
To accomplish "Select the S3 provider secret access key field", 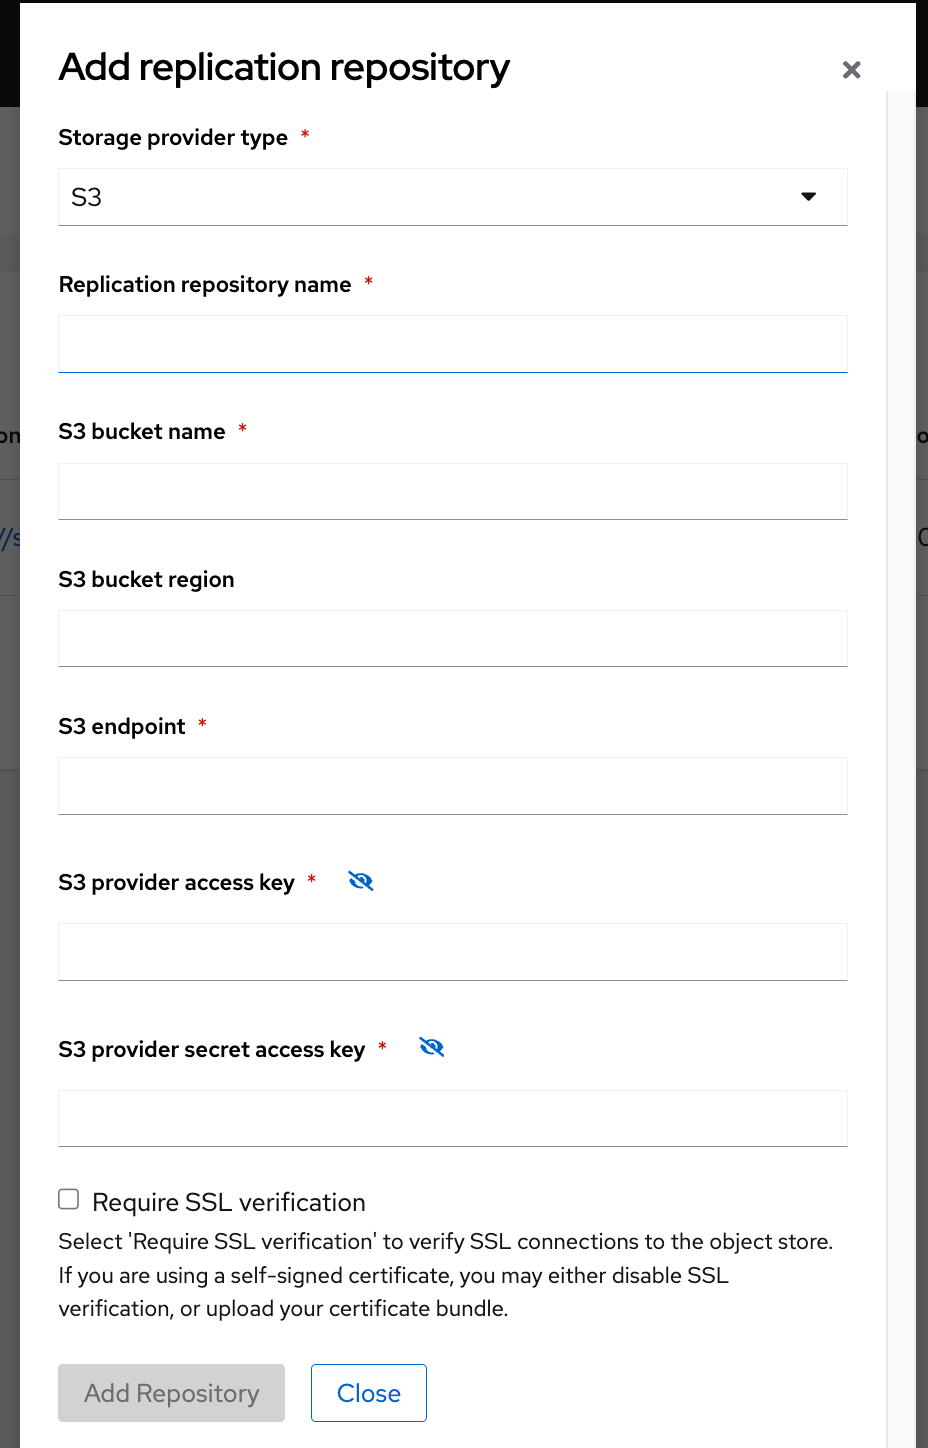I will tap(453, 1118).
